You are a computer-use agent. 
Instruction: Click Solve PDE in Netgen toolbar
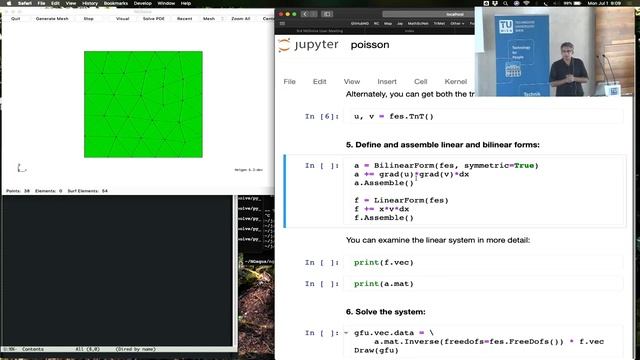click(x=153, y=19)
